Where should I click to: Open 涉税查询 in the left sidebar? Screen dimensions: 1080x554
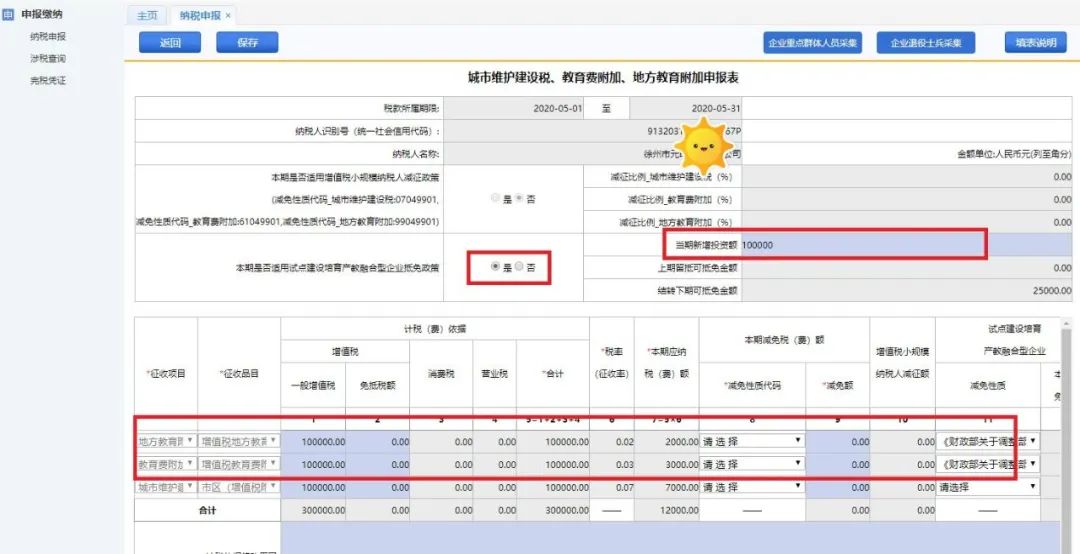[48, 58]
